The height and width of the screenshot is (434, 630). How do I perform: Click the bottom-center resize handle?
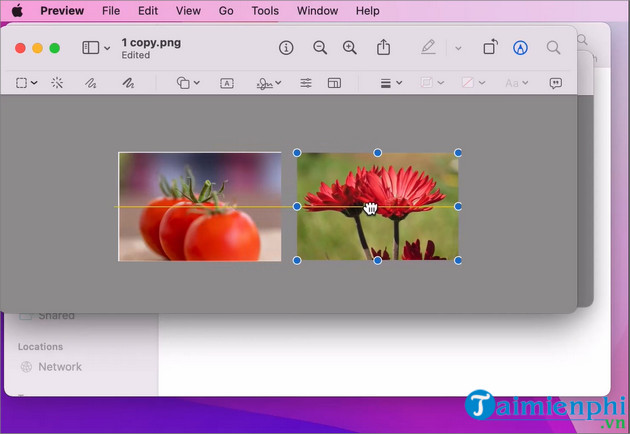(x=377, y=260)
